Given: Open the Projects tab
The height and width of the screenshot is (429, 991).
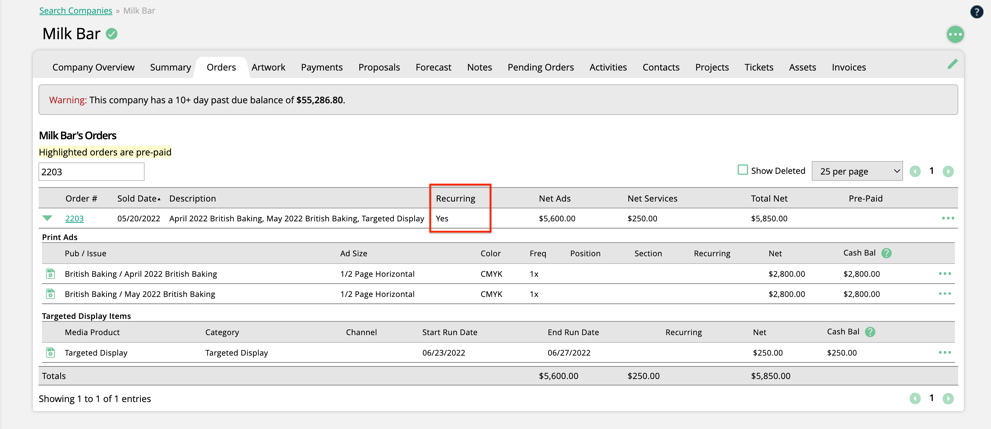Looking at the screenshot, I should (712, 67).
